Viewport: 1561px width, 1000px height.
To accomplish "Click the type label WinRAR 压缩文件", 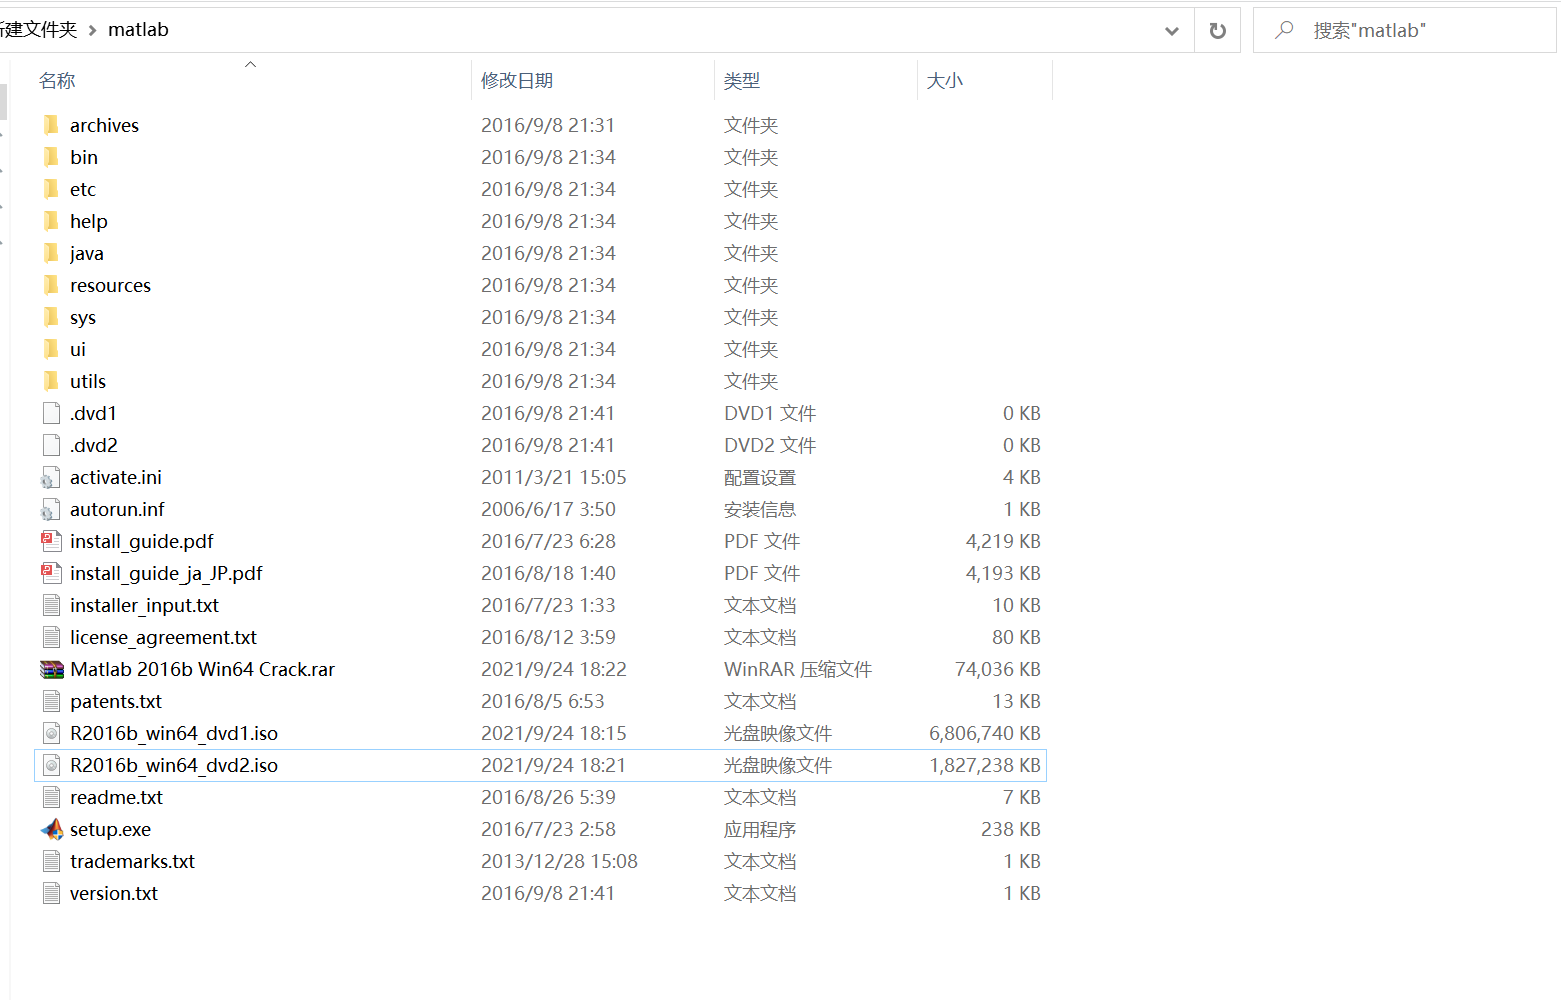I will [798, 669].
